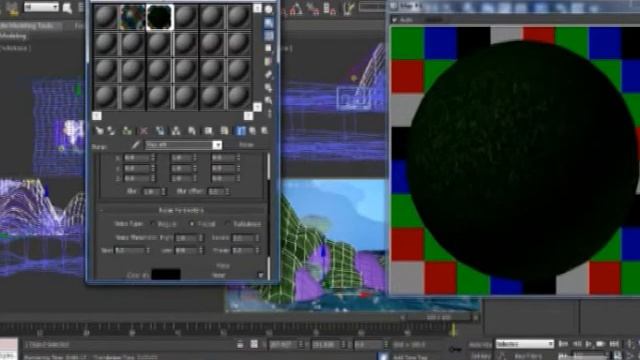Click noise Phase value field

tap(243, 250)
